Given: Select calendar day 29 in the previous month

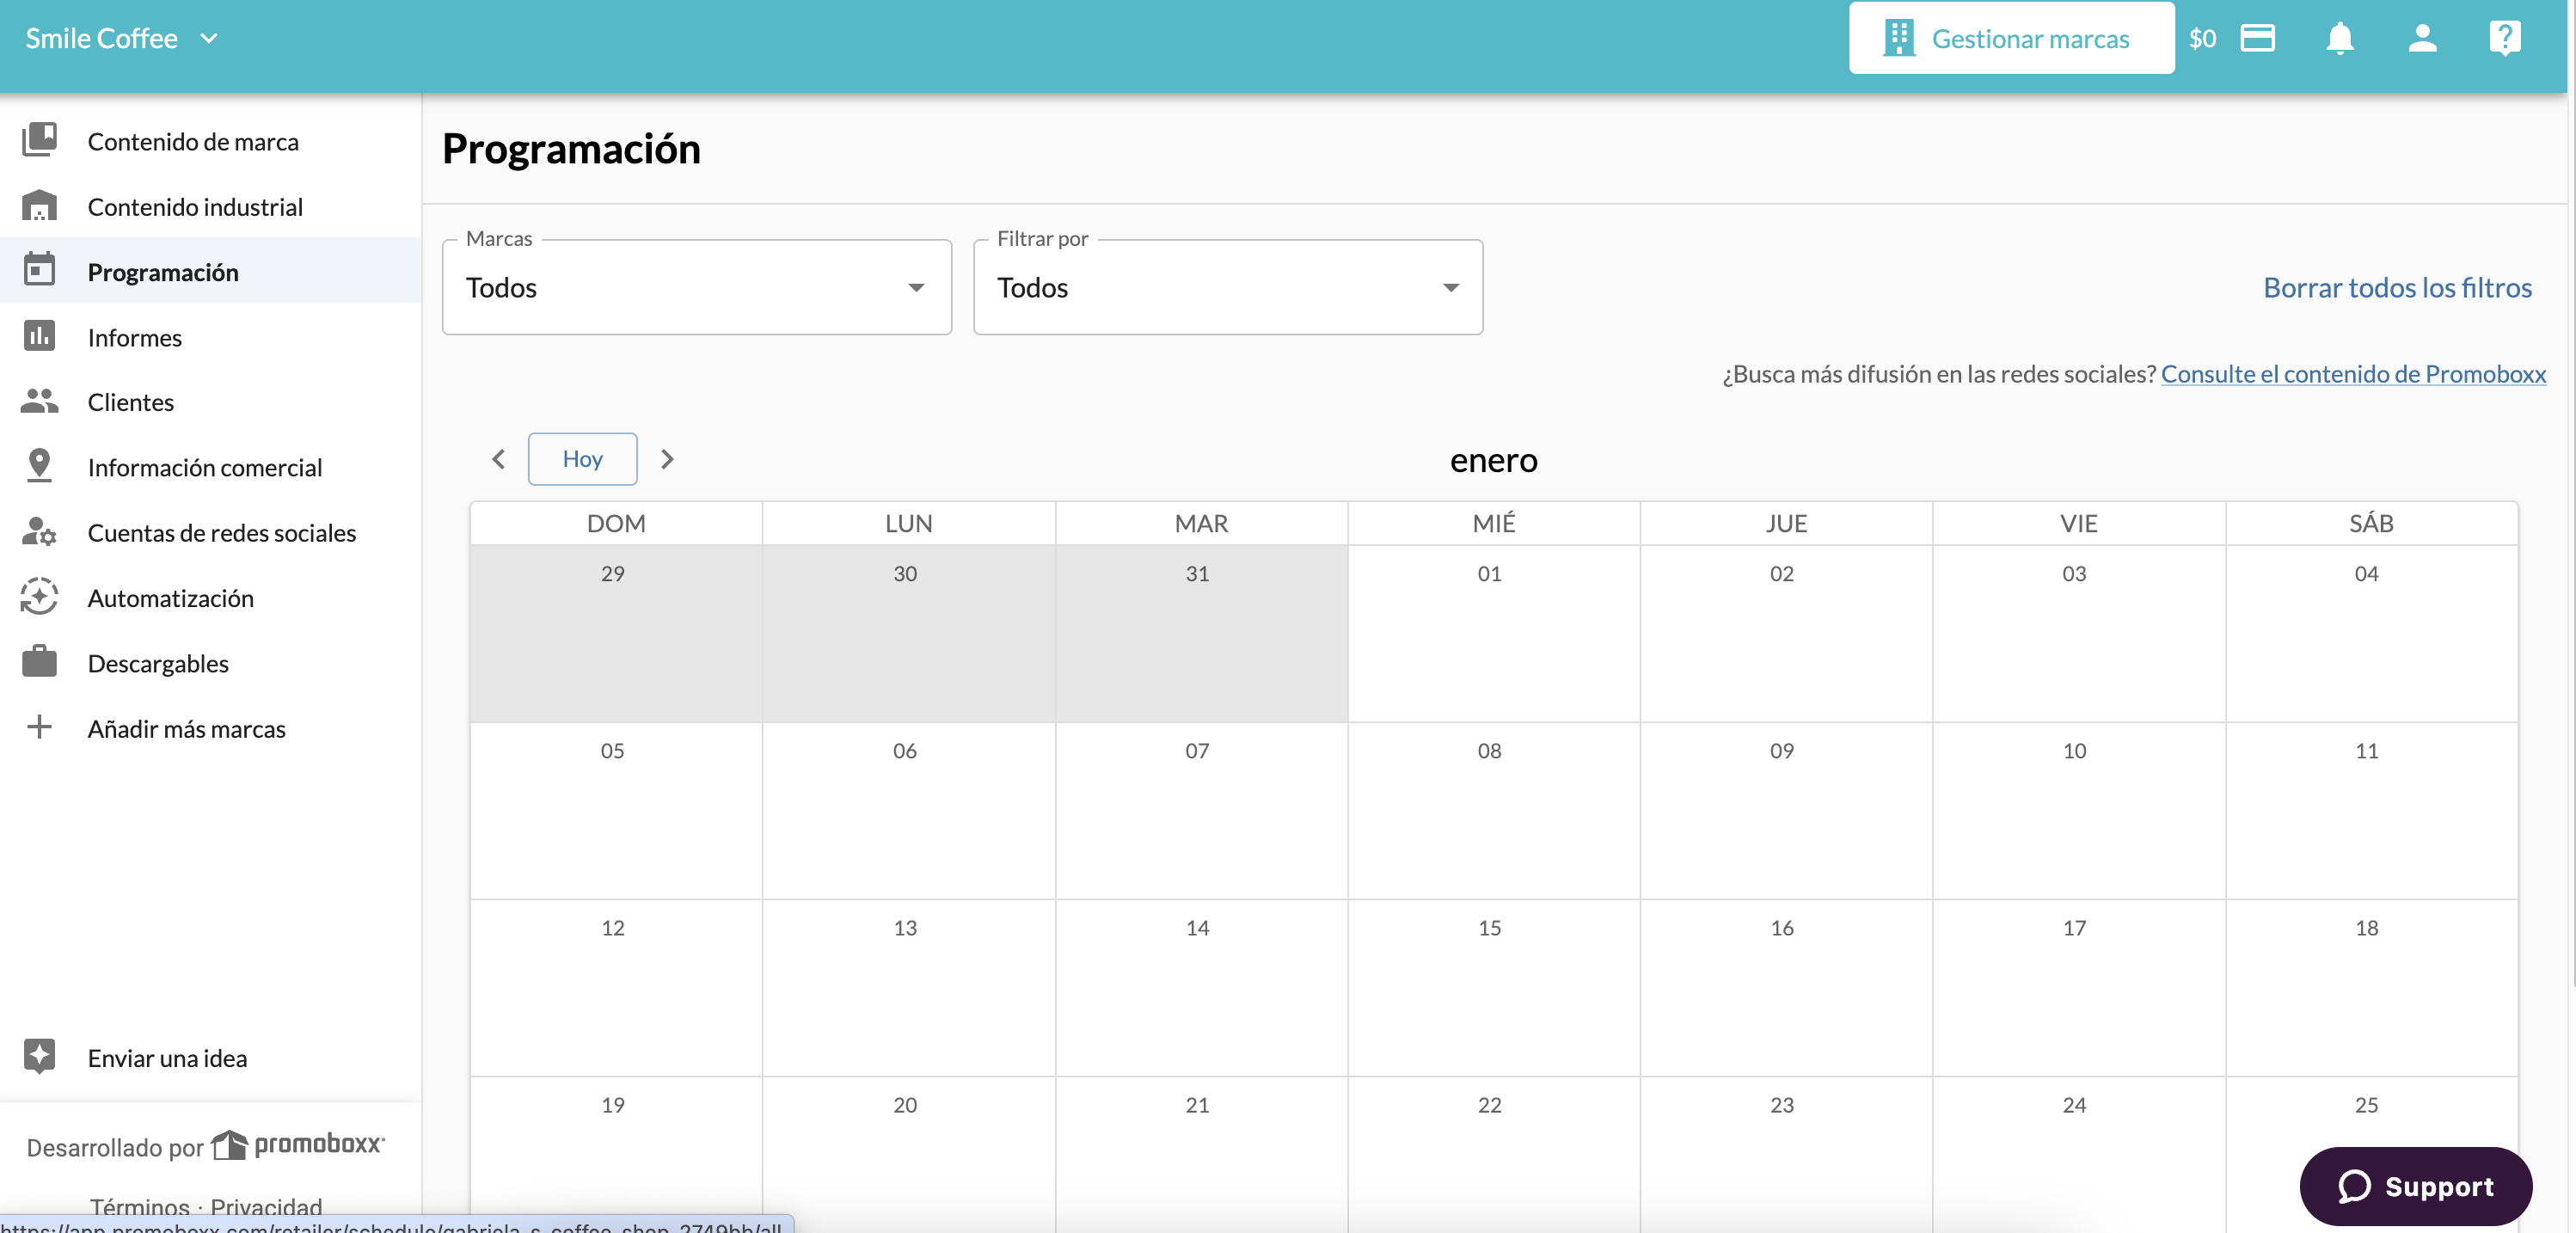Looking at the screenshot, I should tap(616, 633).
